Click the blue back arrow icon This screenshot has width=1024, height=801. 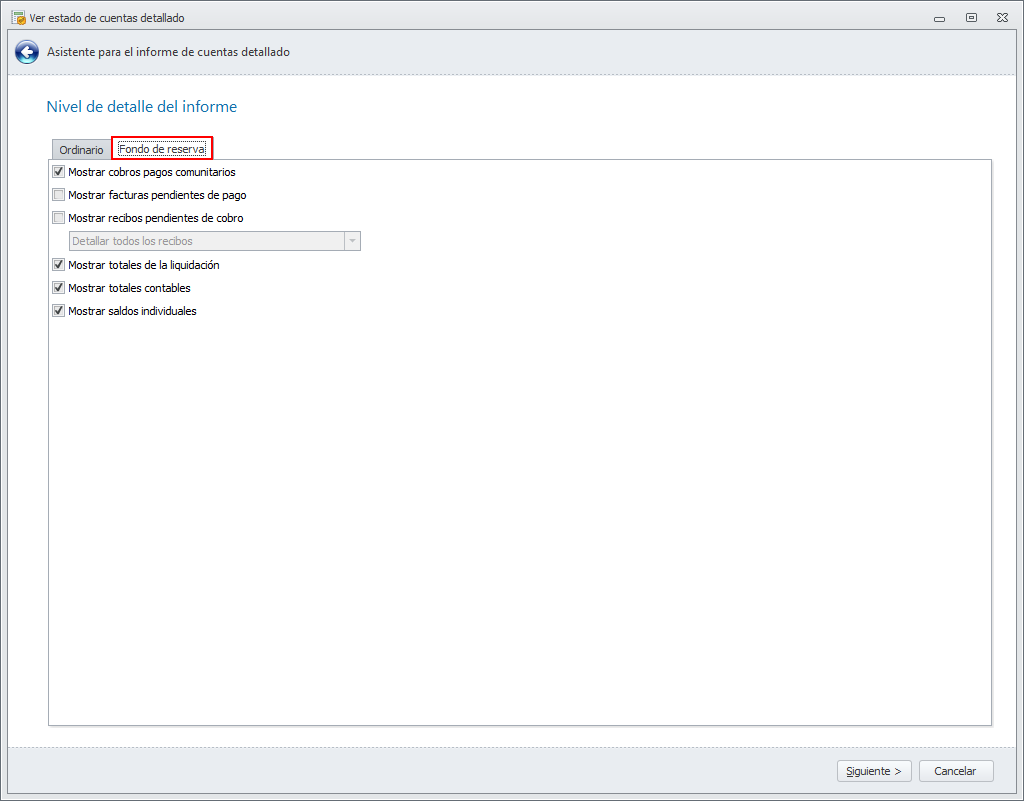pos(27,52)
